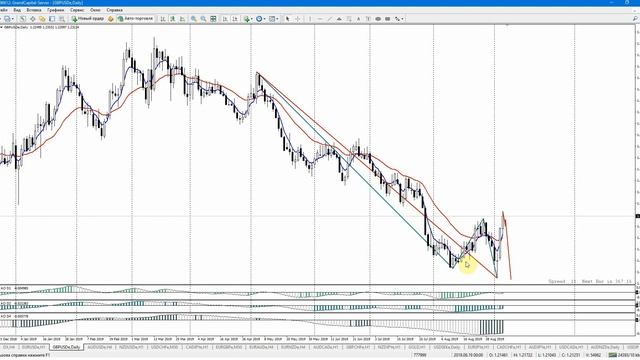The width and height of the screenshot is (640, 360).
Task: Select the text A drawing tool
Action: [359, 19]
